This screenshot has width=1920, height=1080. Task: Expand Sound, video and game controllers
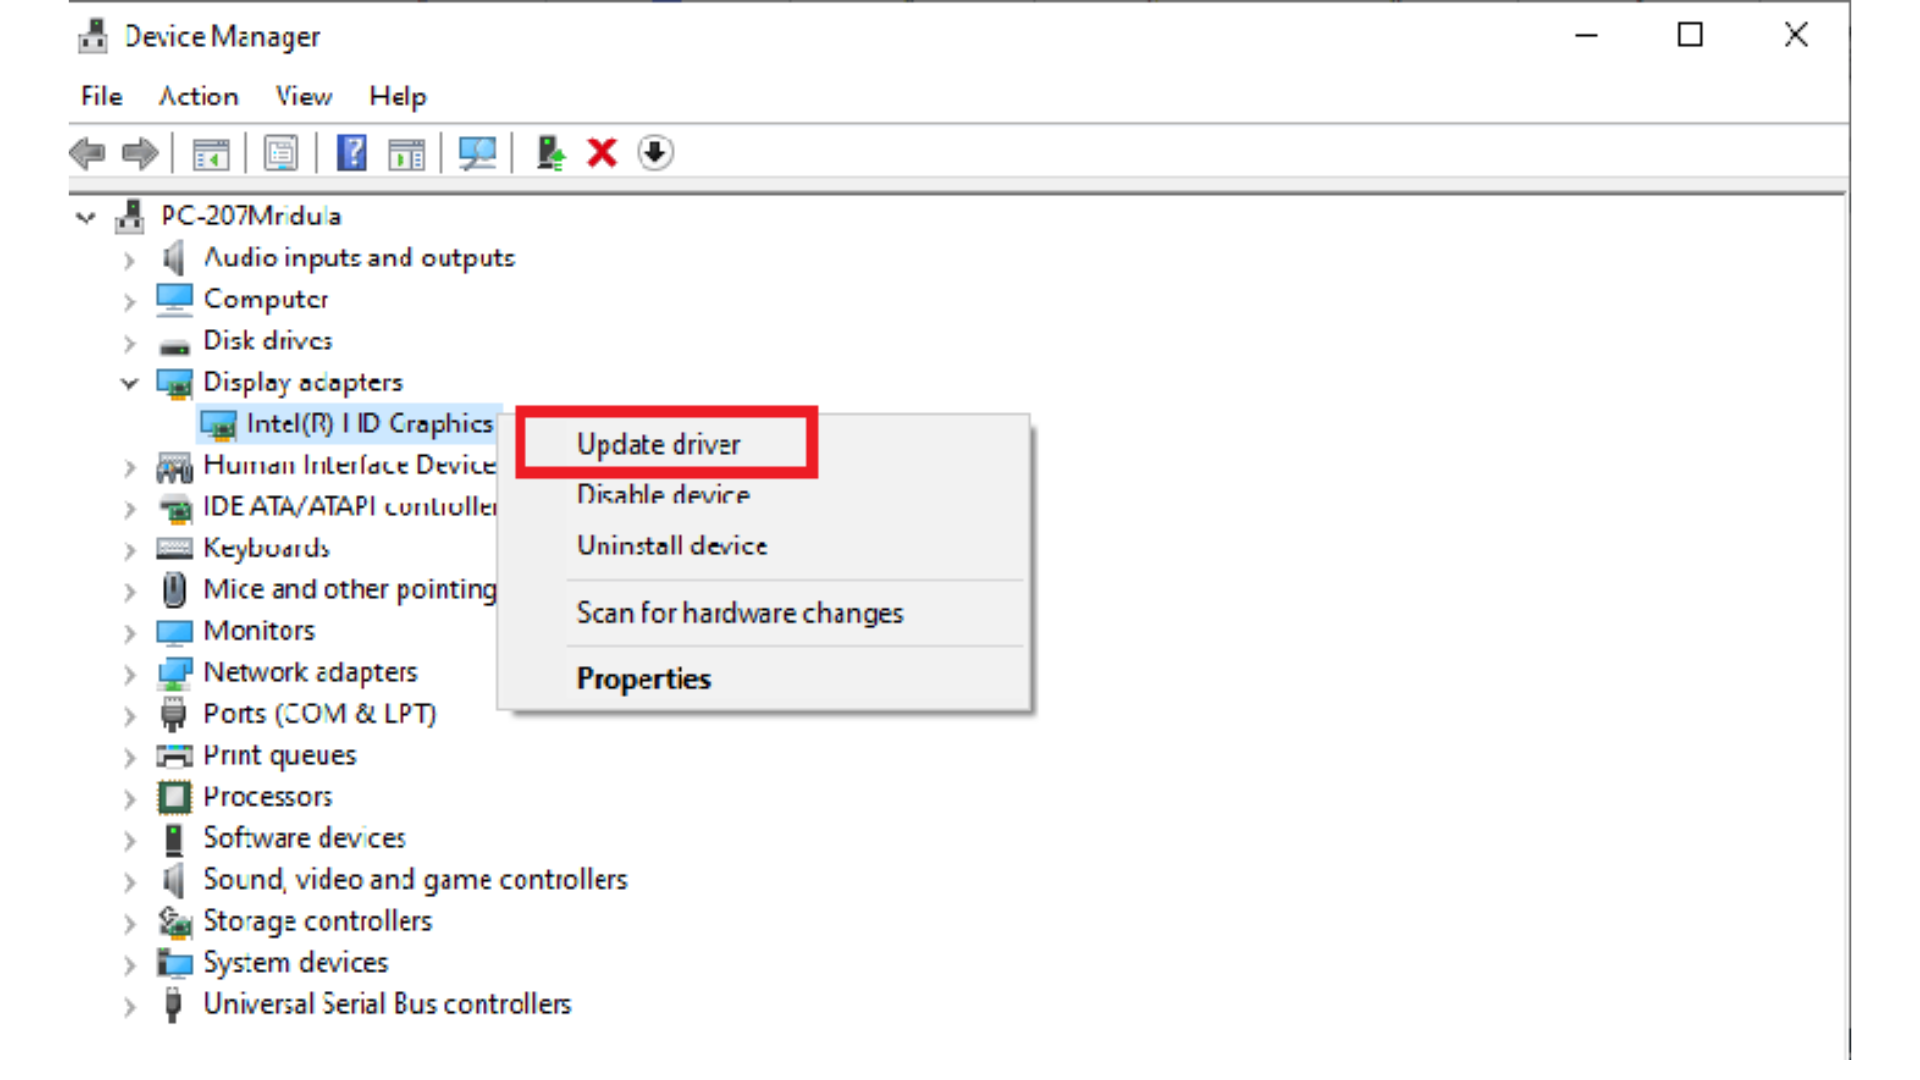click(129, 881)
